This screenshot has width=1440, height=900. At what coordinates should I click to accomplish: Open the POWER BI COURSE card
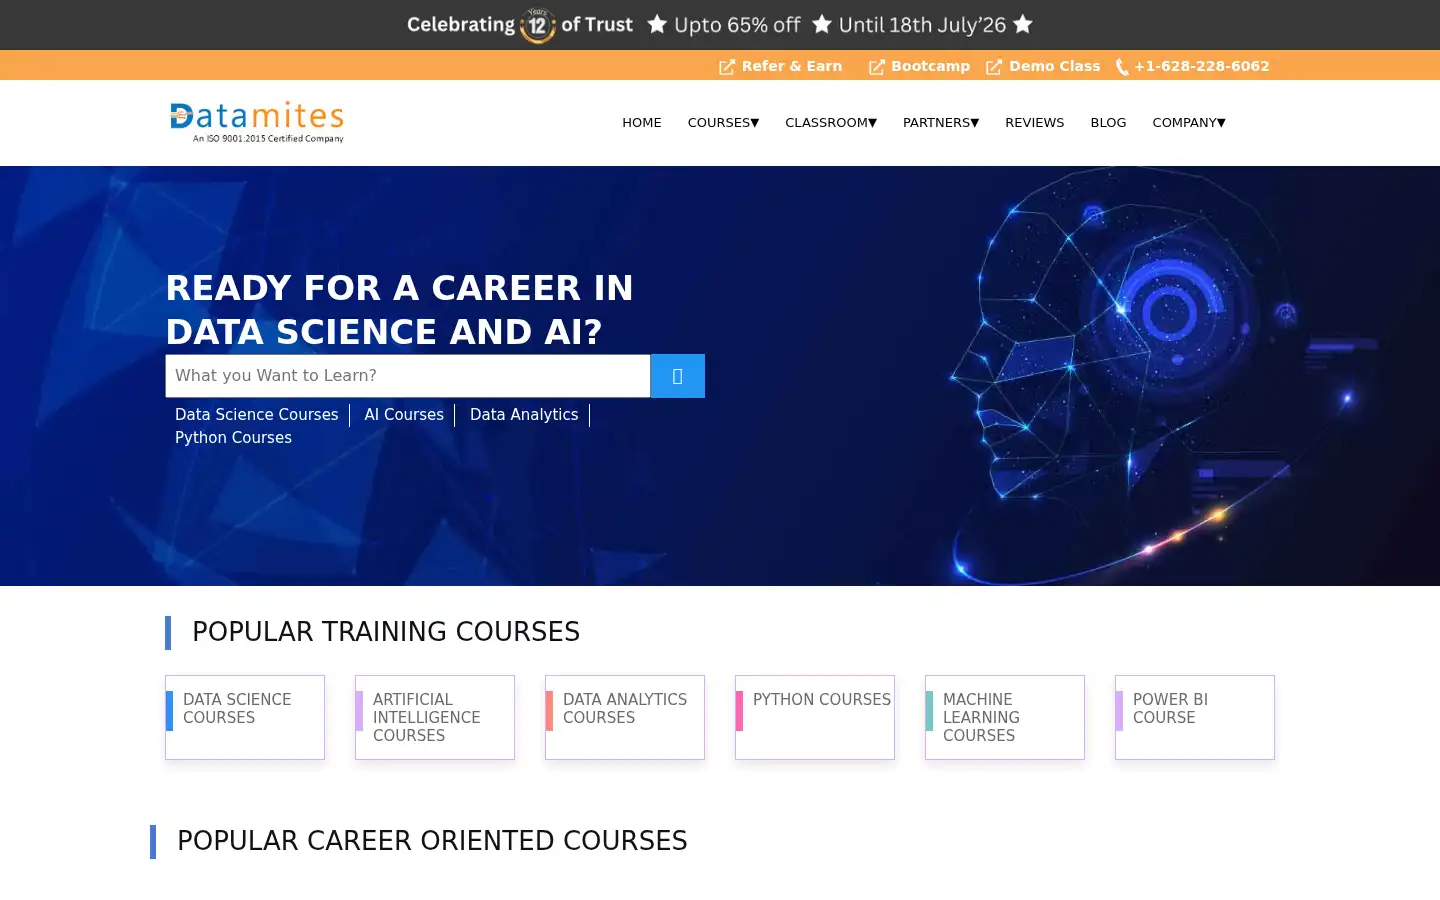coord(1195,717)
